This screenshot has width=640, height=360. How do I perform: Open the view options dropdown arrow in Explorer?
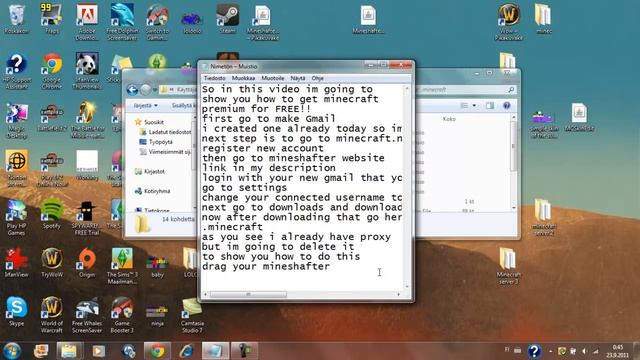click(474, 105)
